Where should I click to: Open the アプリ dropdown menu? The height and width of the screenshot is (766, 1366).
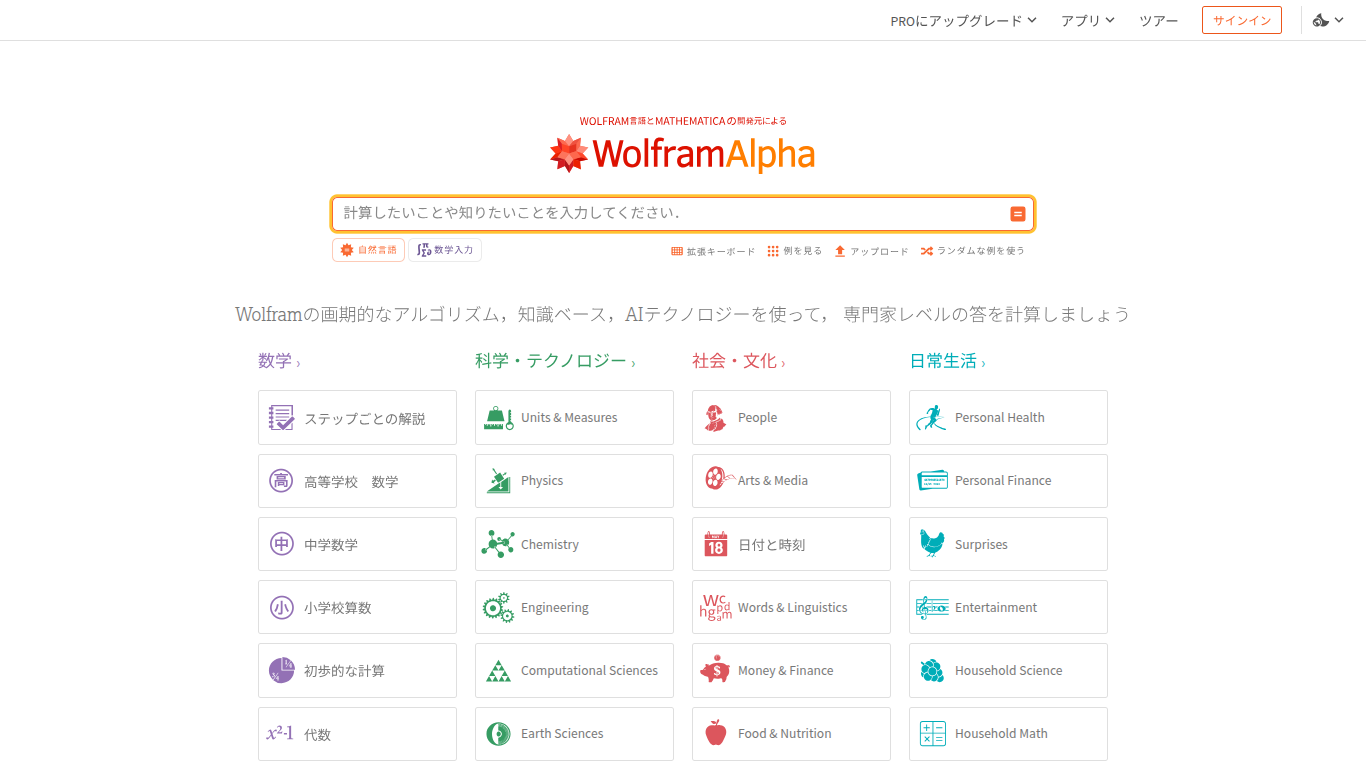click(x=1088, y=20)
